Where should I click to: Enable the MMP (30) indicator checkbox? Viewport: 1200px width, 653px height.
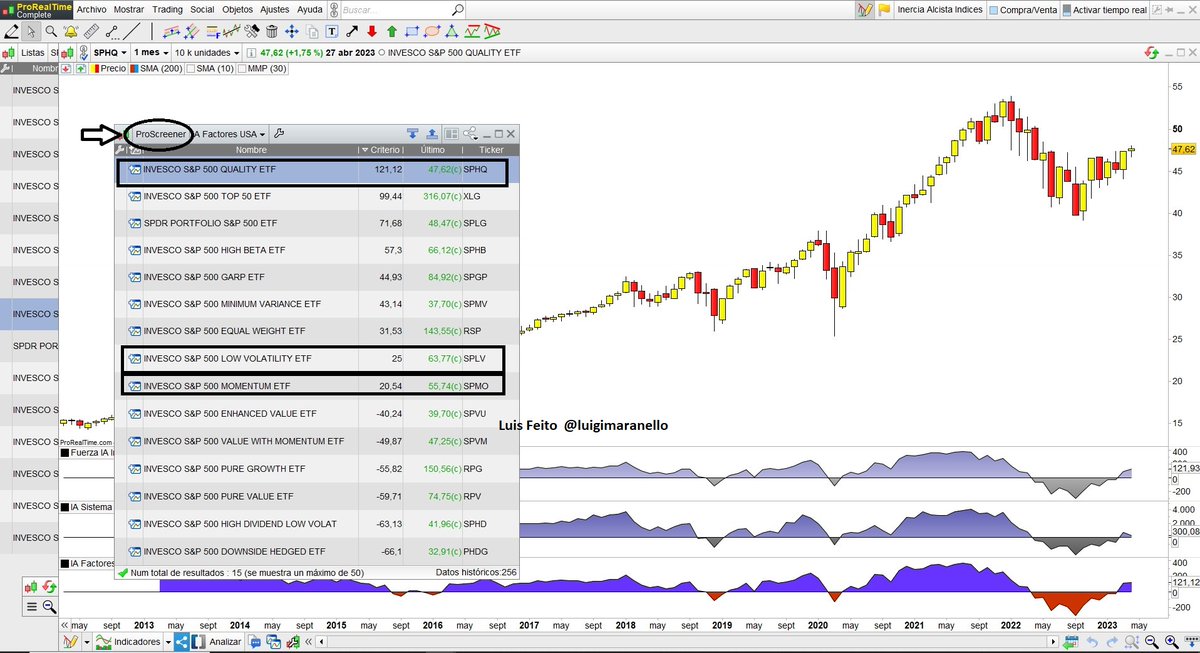(243, 69)
